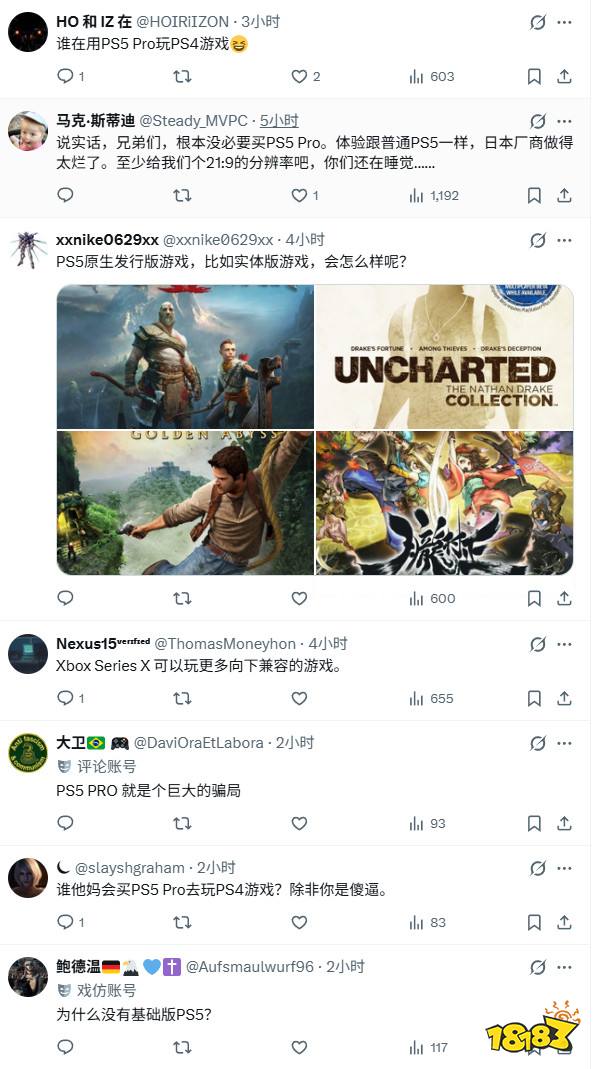Bookmark the Steady_MVPC tweet

coord(534,196)
